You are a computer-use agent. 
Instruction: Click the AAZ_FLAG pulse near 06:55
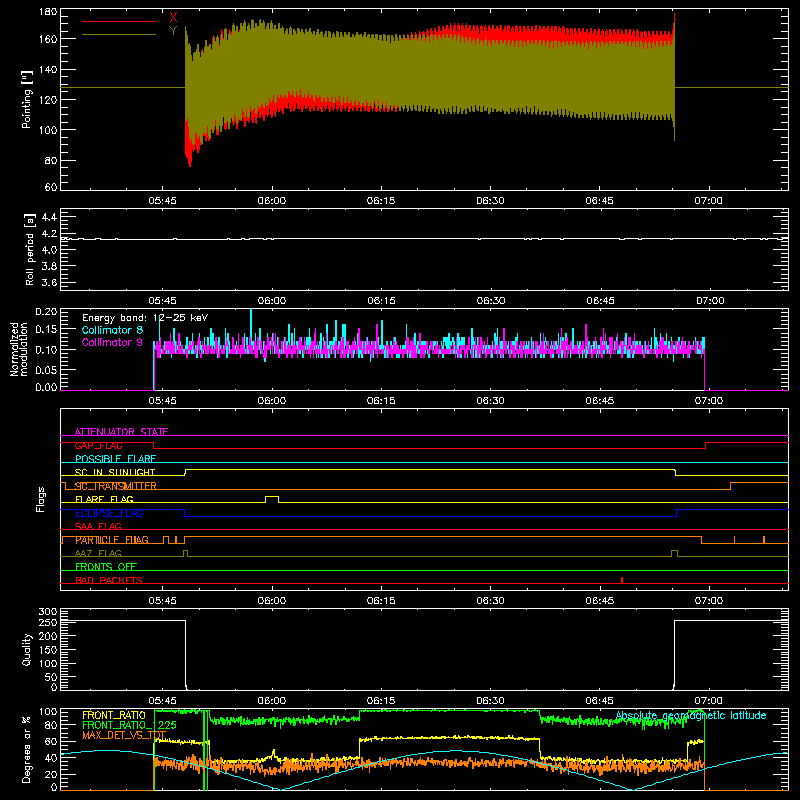tap(674, 554)
